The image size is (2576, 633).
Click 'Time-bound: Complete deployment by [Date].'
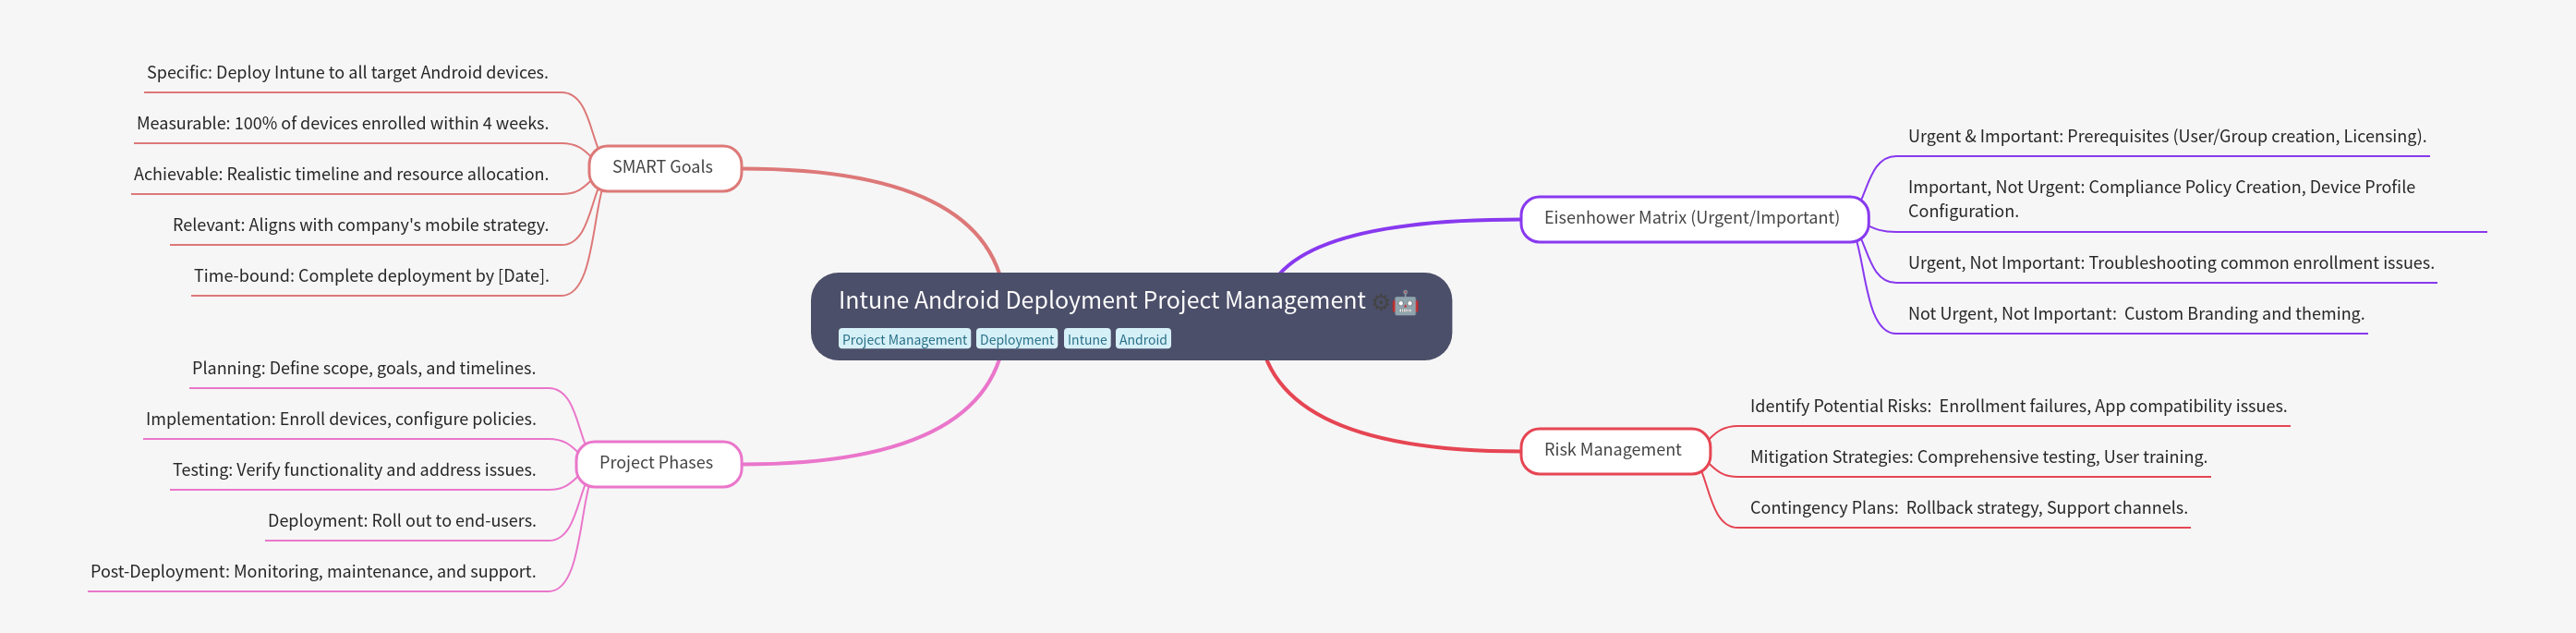371,277
